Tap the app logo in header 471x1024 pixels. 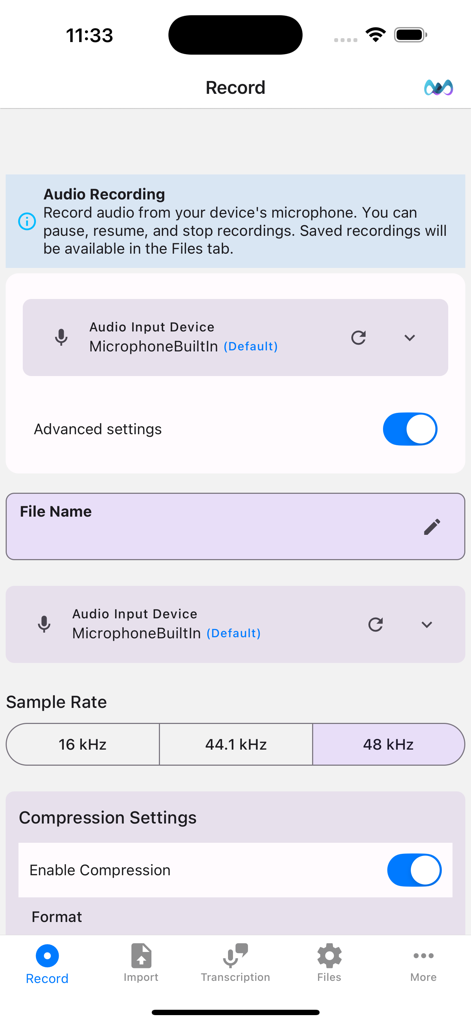pos(438,88)
